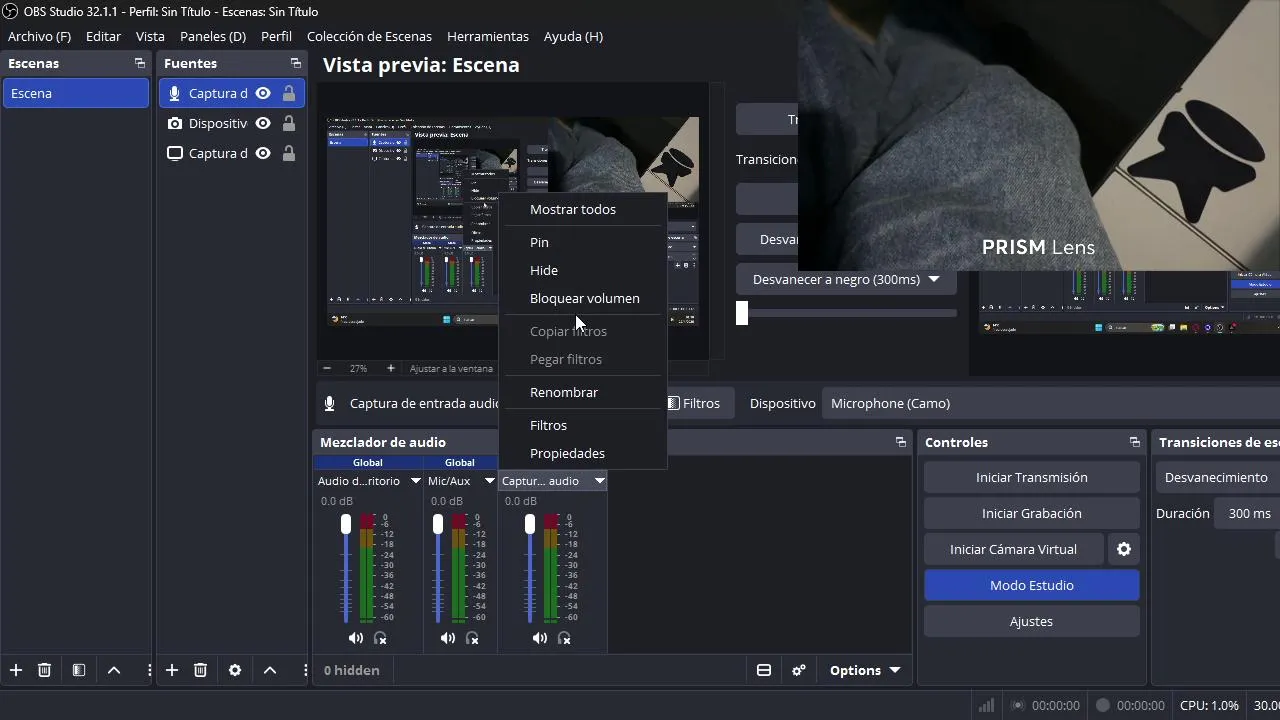This screenshot has width=1280, height=720.
Task: Zoom in preview with plus button
Action: point(391,368)
